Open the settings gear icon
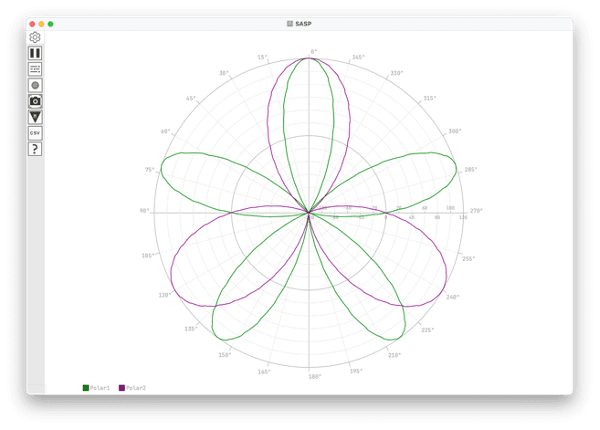 pyautogui.click(x=35, y=37)
